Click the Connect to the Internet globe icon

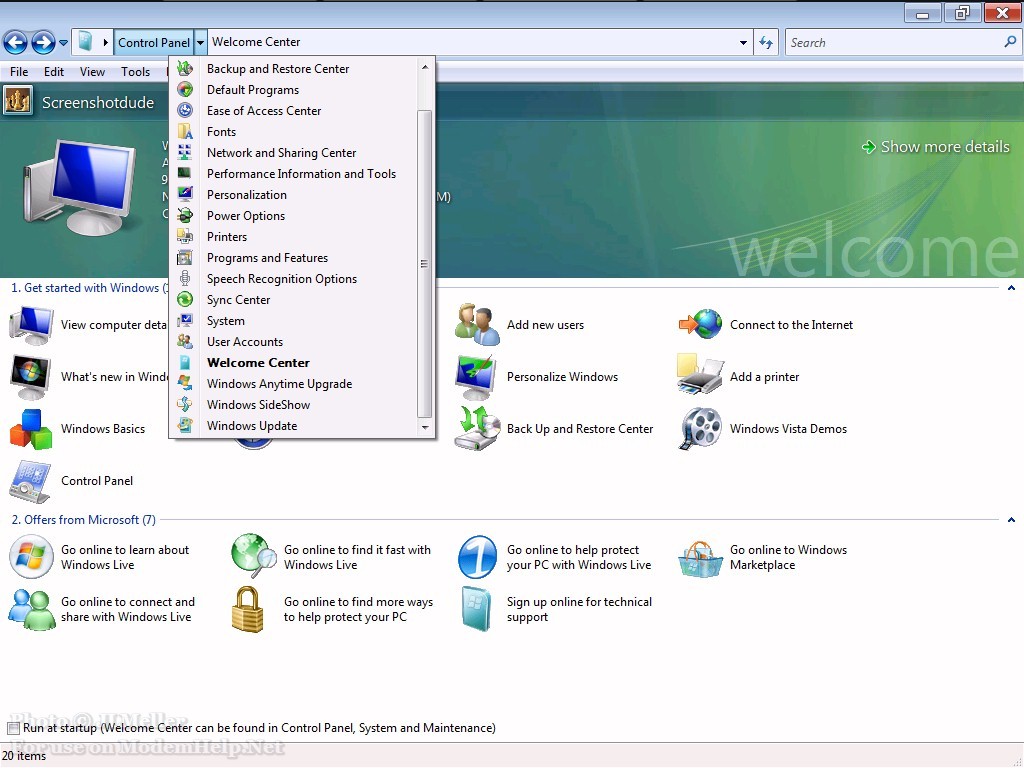[700, 324]
